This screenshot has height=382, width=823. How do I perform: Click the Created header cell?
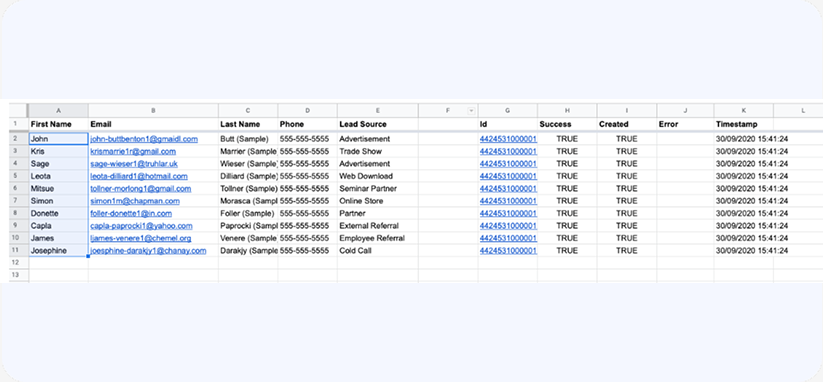[627, 124]
